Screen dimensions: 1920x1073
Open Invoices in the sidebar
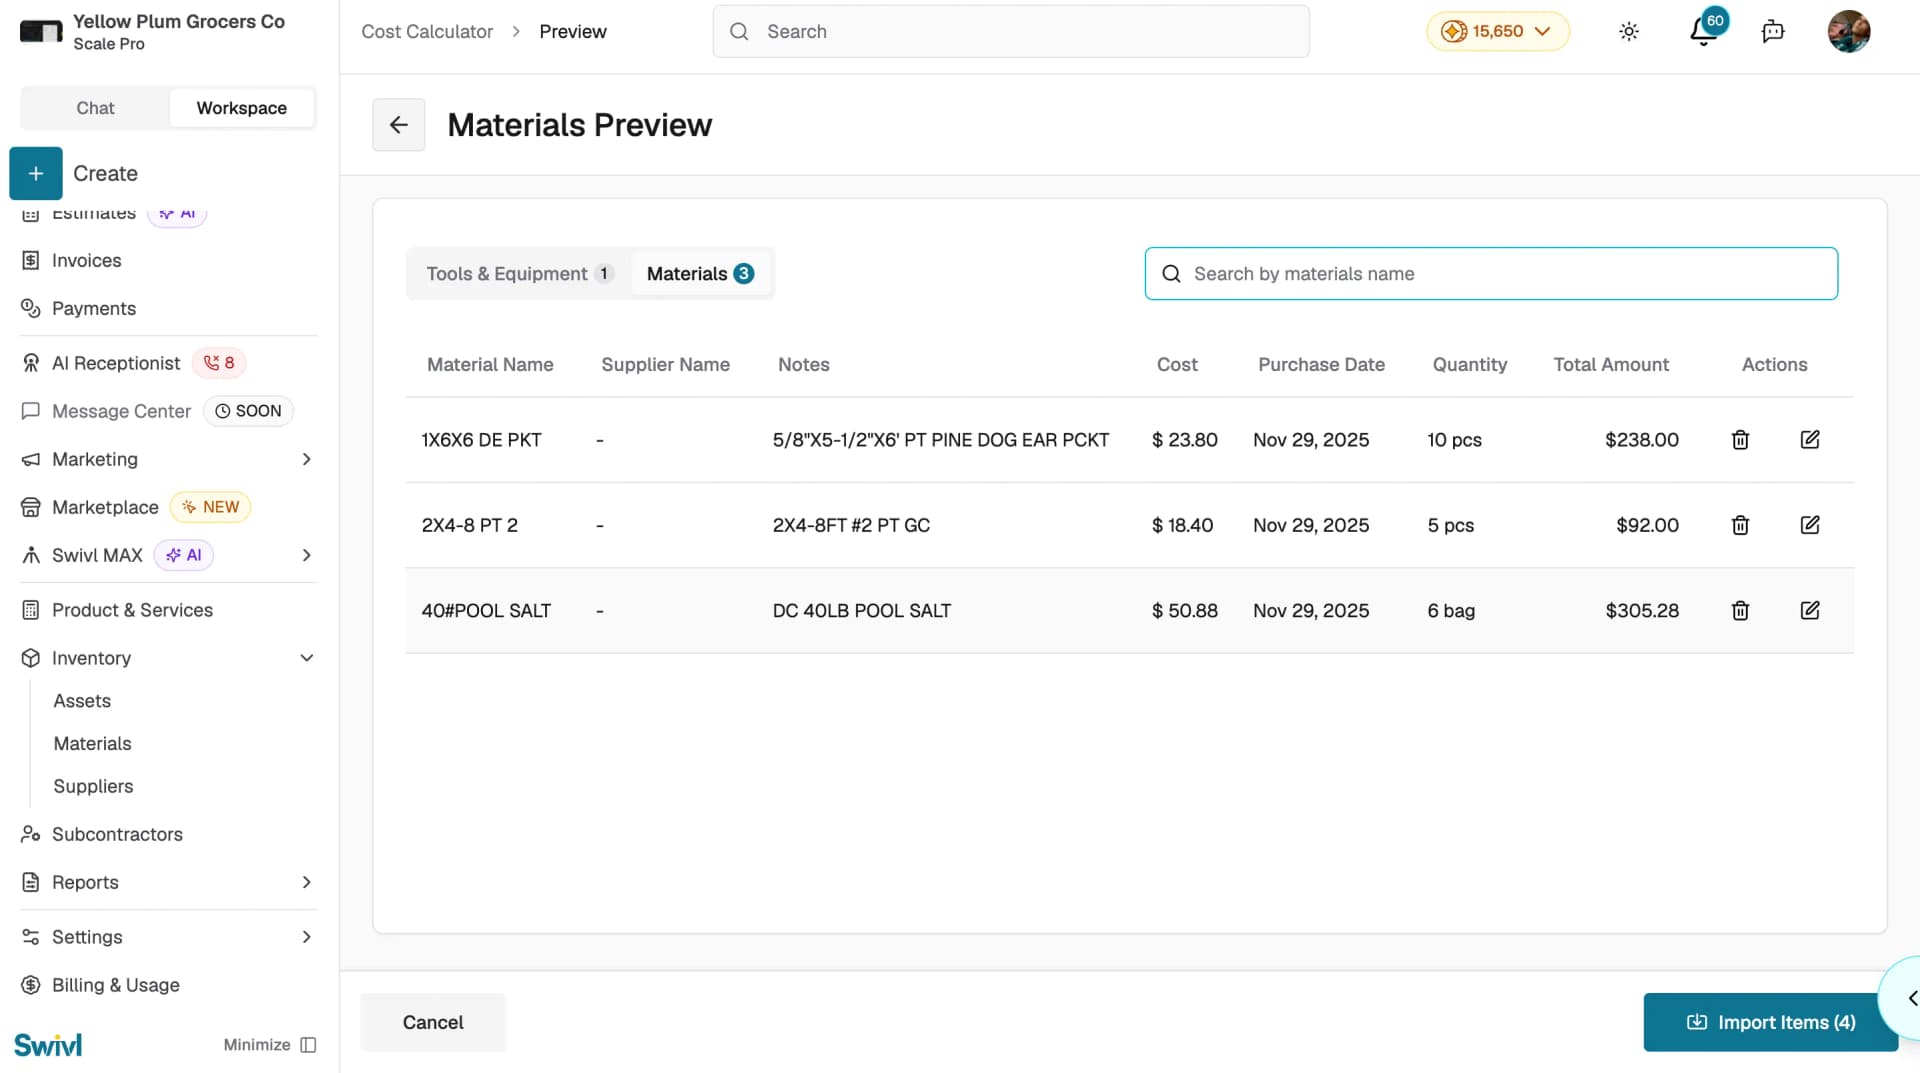coord(86,260)
